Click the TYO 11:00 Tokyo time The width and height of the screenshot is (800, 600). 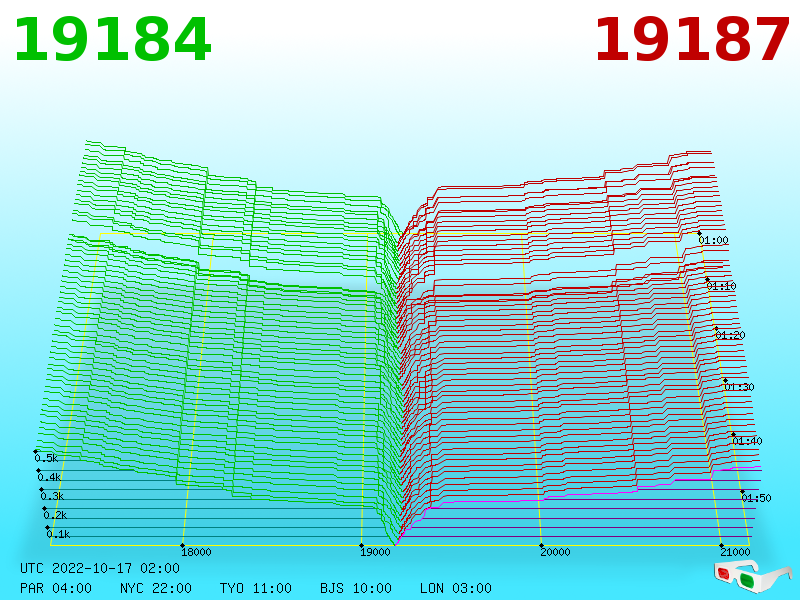(x=256, y=588)
